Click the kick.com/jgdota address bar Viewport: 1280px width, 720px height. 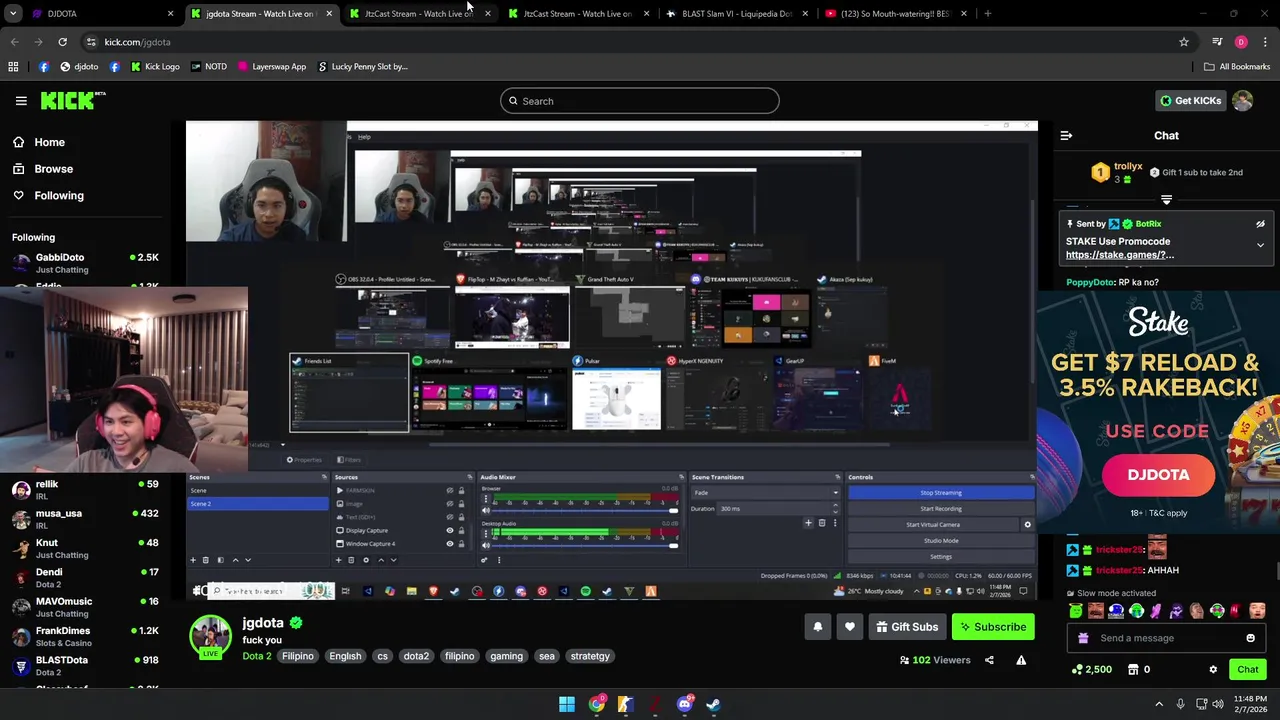point(640,42)
